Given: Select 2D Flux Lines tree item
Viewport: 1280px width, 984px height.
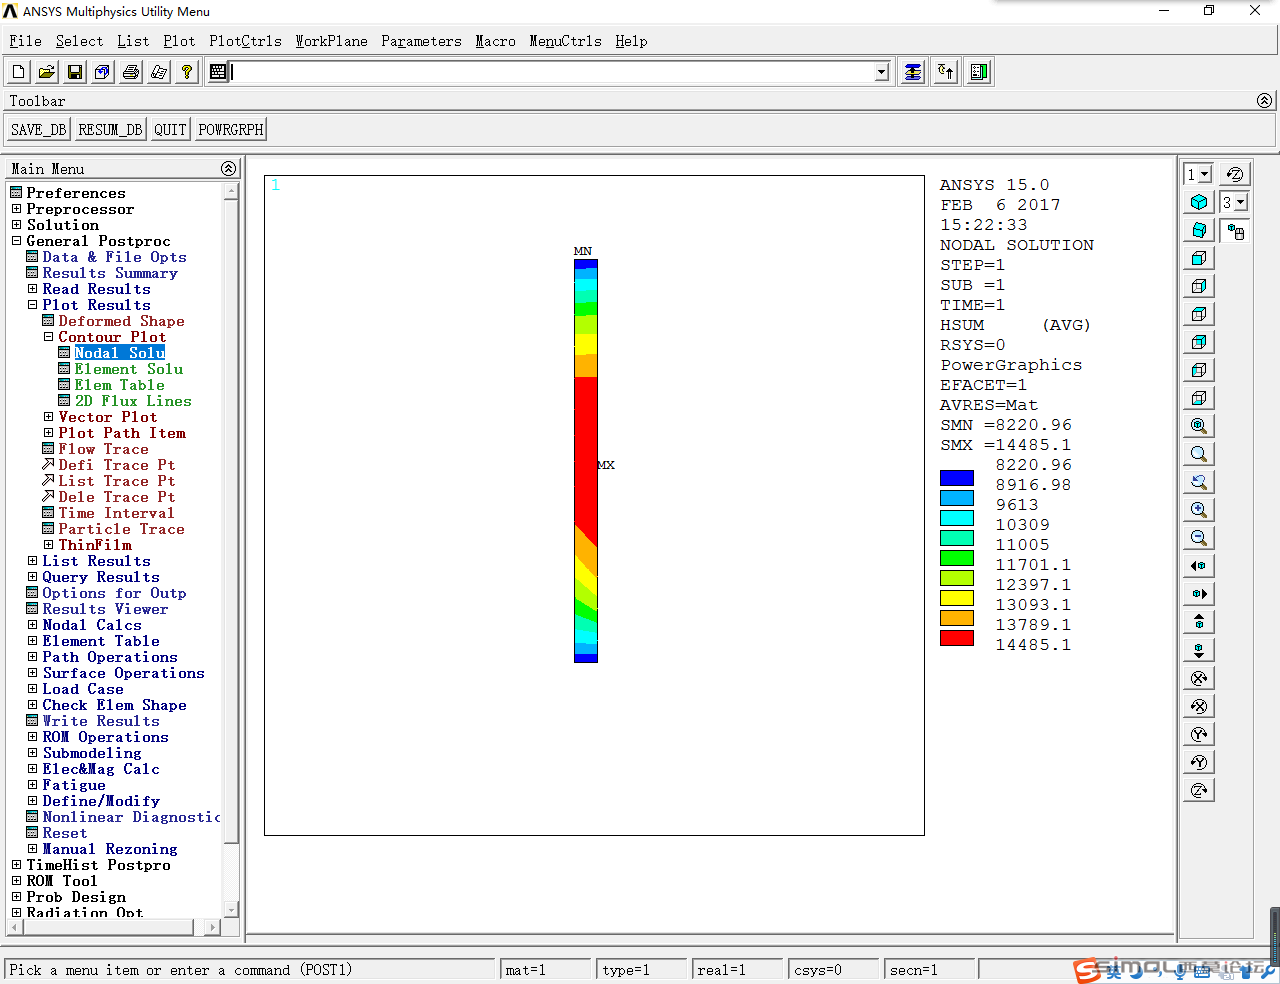Looking at the screenshot, I should point(133,401).
